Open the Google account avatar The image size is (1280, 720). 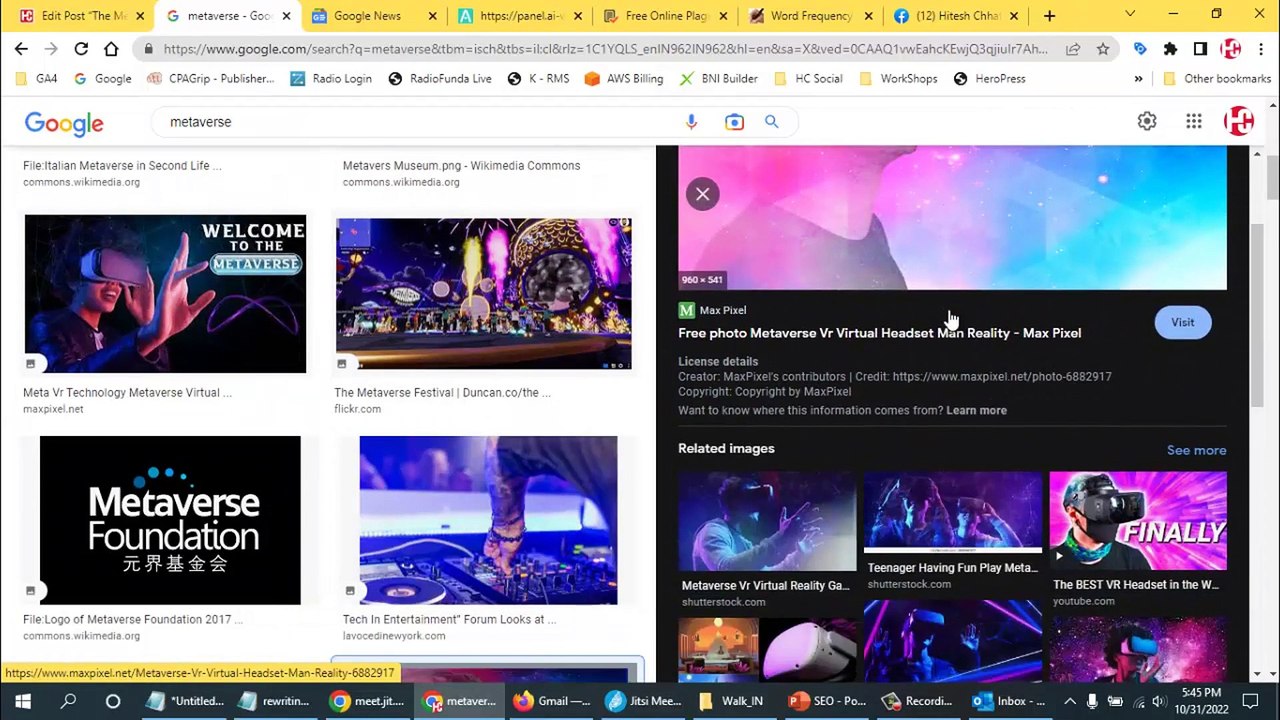1239,121
